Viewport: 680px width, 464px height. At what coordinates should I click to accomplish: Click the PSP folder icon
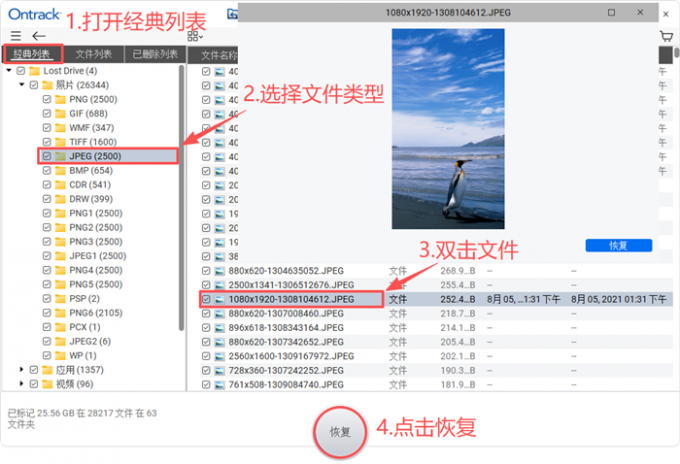pos(60,299)
